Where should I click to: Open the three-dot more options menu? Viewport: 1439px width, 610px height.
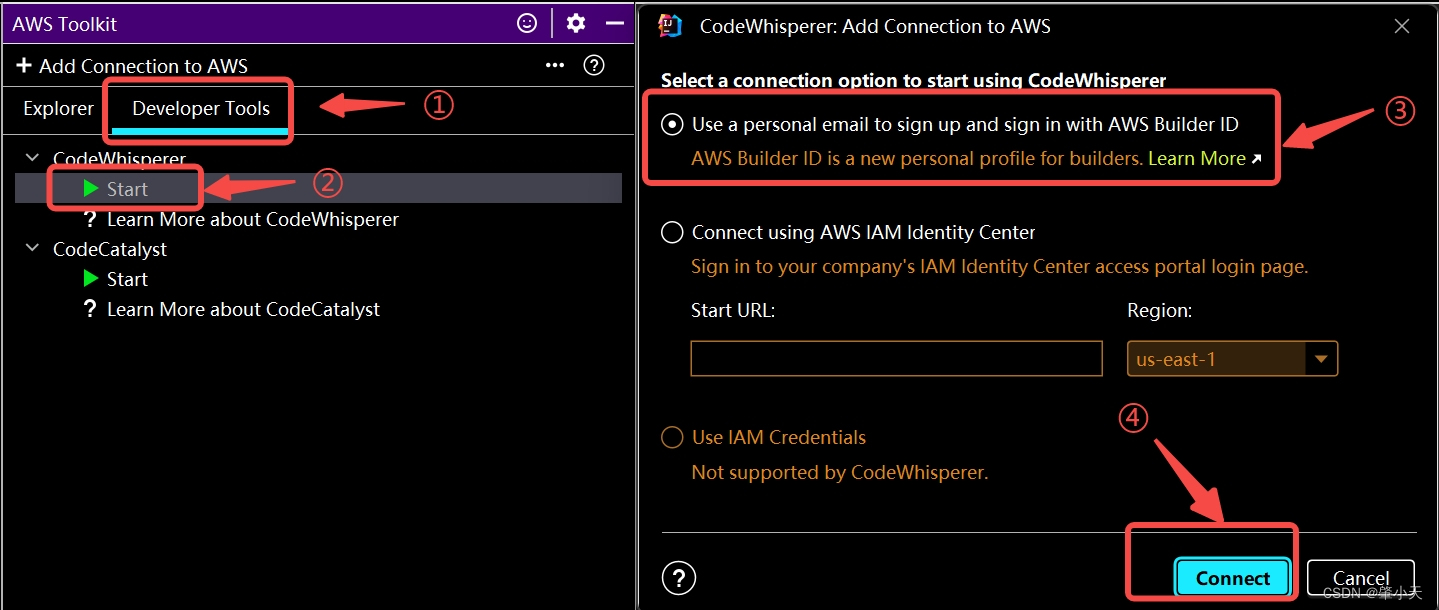point(555,66)
